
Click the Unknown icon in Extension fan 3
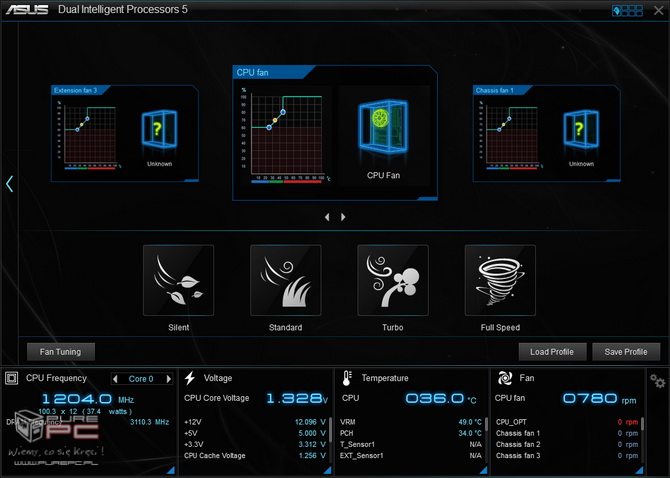(x=159, y=129)
